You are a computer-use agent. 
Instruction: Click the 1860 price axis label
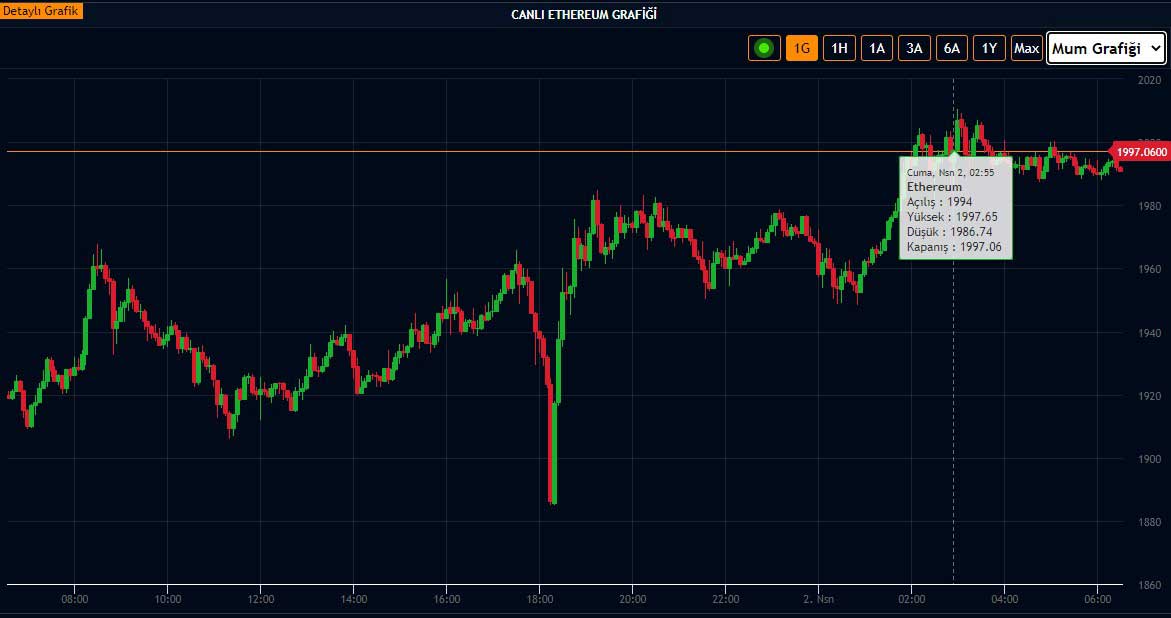(1149, 585)
